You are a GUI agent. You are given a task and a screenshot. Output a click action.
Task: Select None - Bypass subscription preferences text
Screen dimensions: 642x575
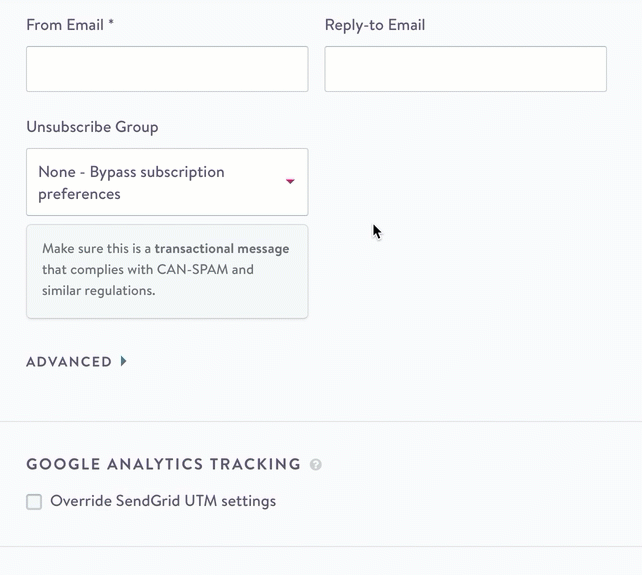131,183
